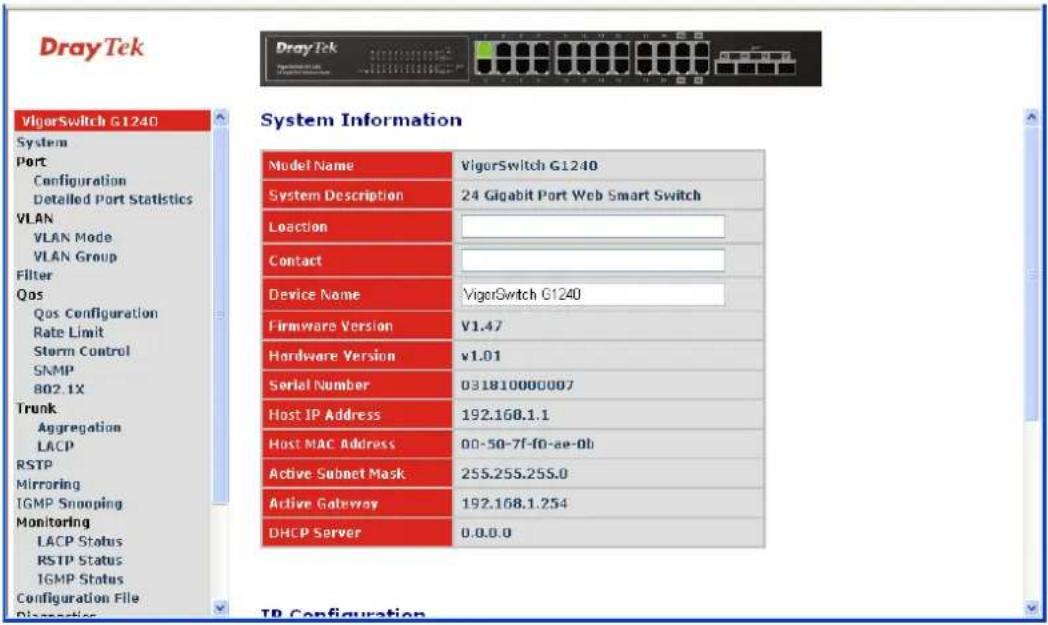
Task: Open Configuration File menu item
Action: [78, 598]
